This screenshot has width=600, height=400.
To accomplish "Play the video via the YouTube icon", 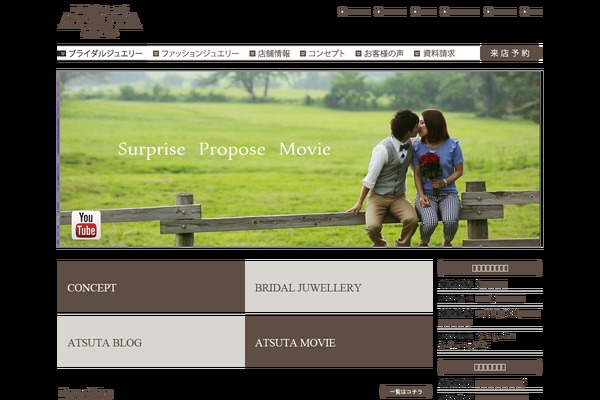I will coord(86,225).
